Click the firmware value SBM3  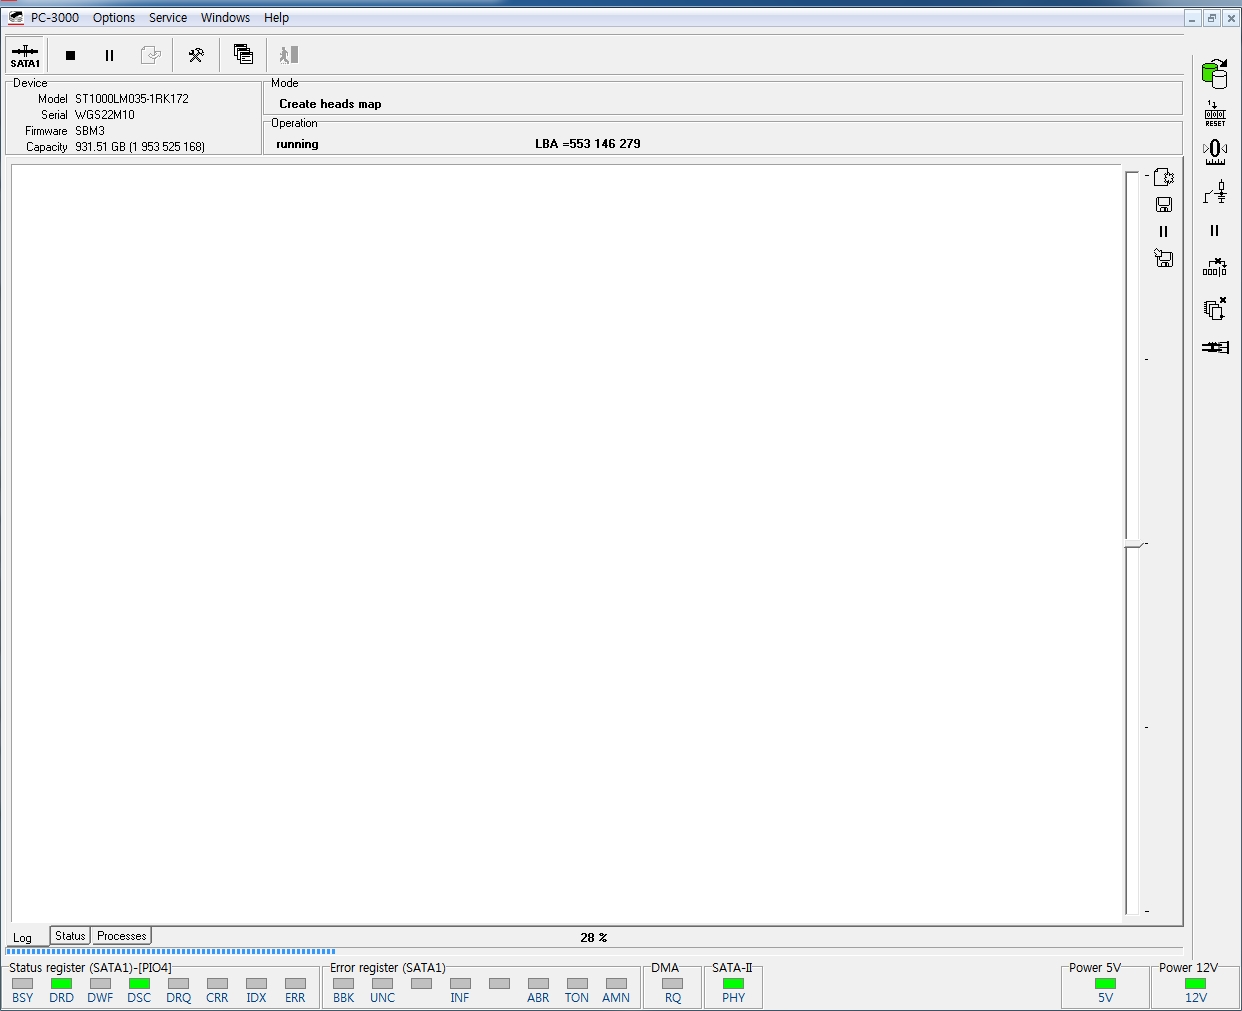pos(90,131)
